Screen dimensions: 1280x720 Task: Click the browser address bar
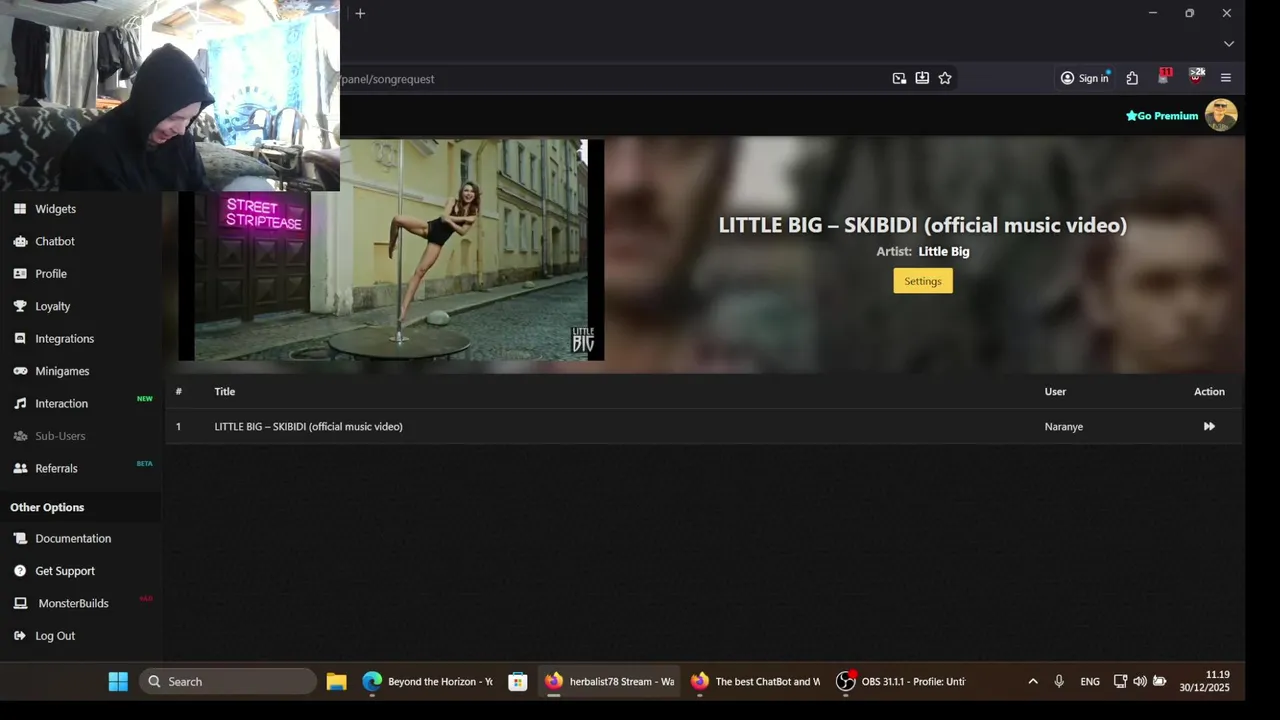point(610,78)
